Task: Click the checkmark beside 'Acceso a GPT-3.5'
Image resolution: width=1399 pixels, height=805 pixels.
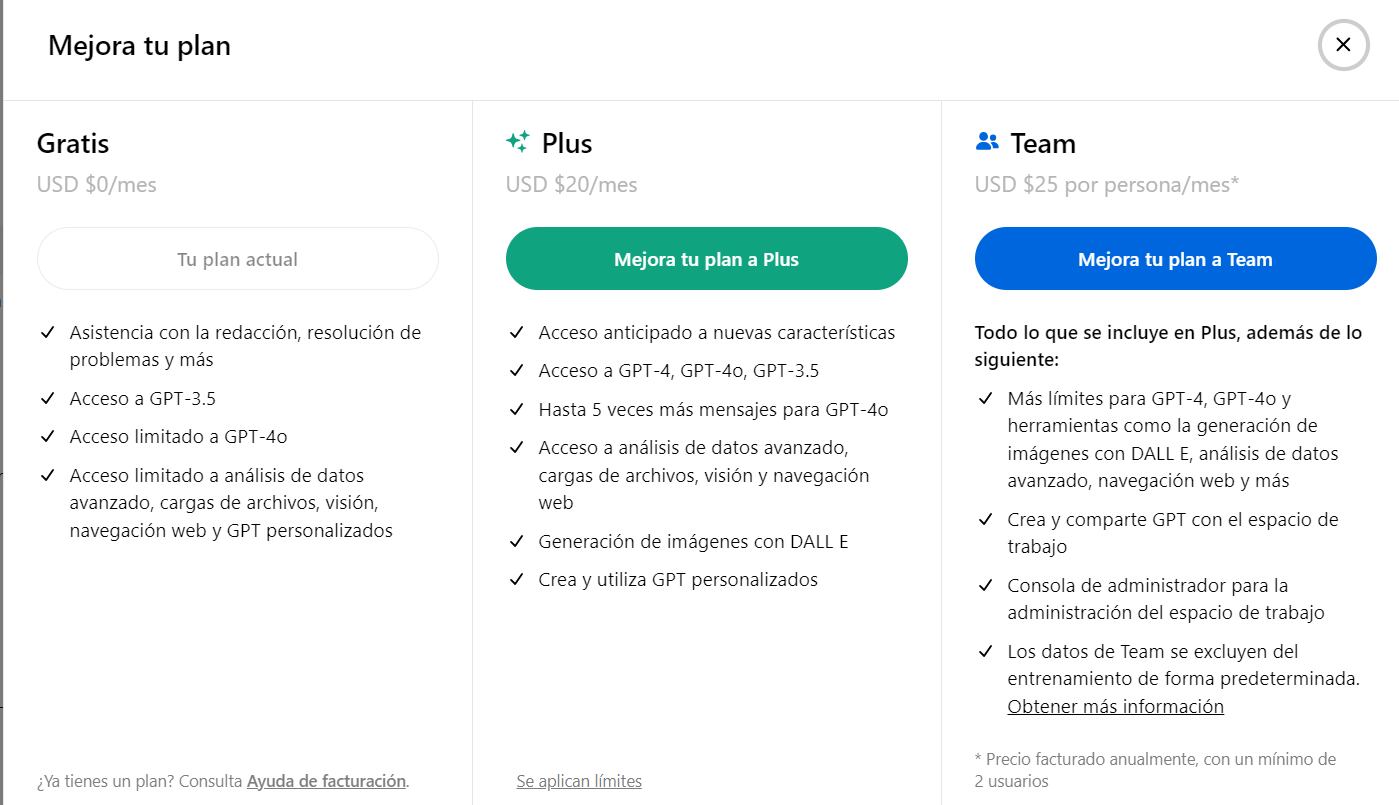Action: click(47, 398)
